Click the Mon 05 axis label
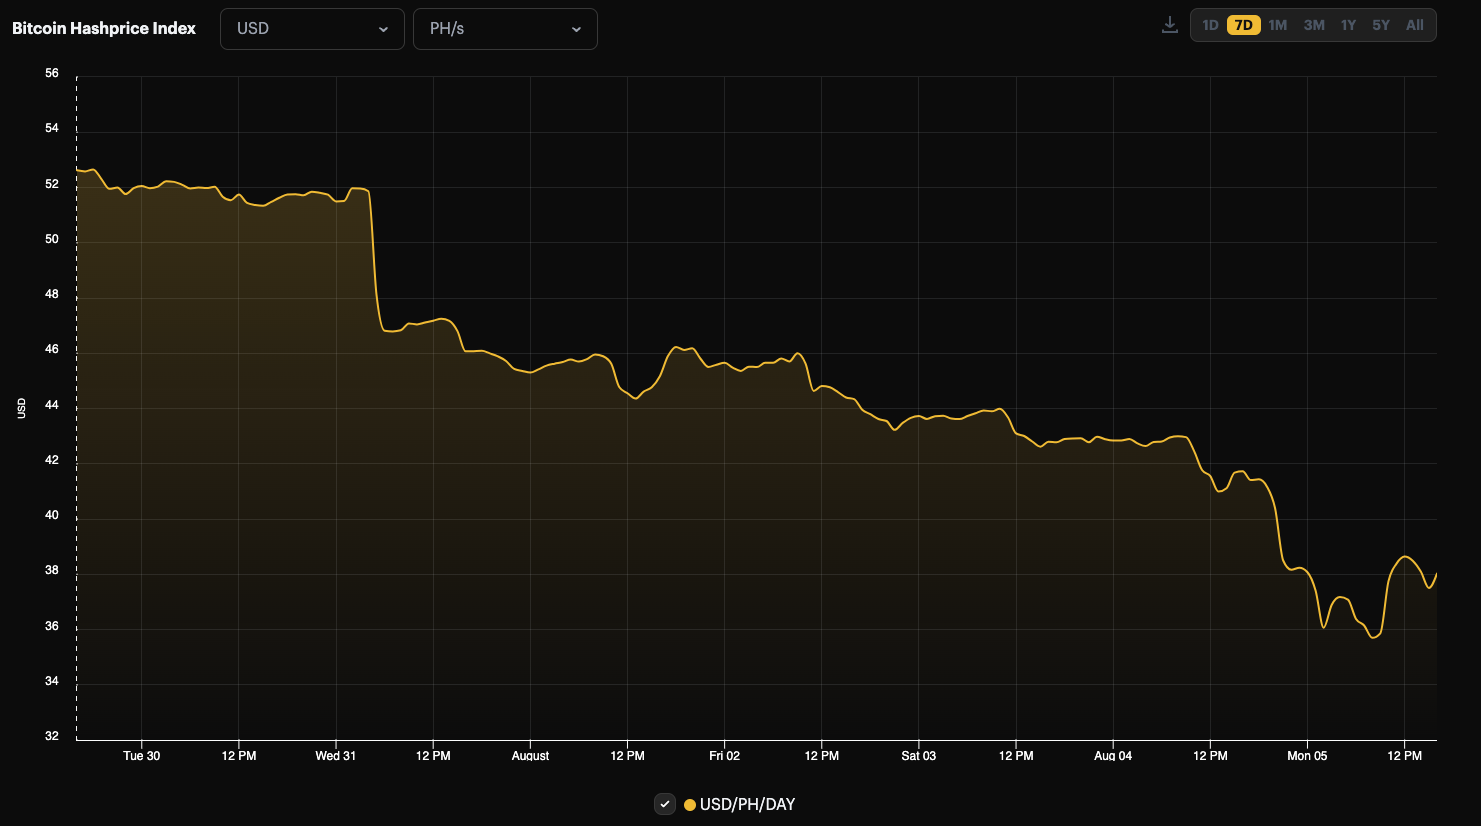The width and height of the screenshot is (1481, 826). coord(1306,756)
